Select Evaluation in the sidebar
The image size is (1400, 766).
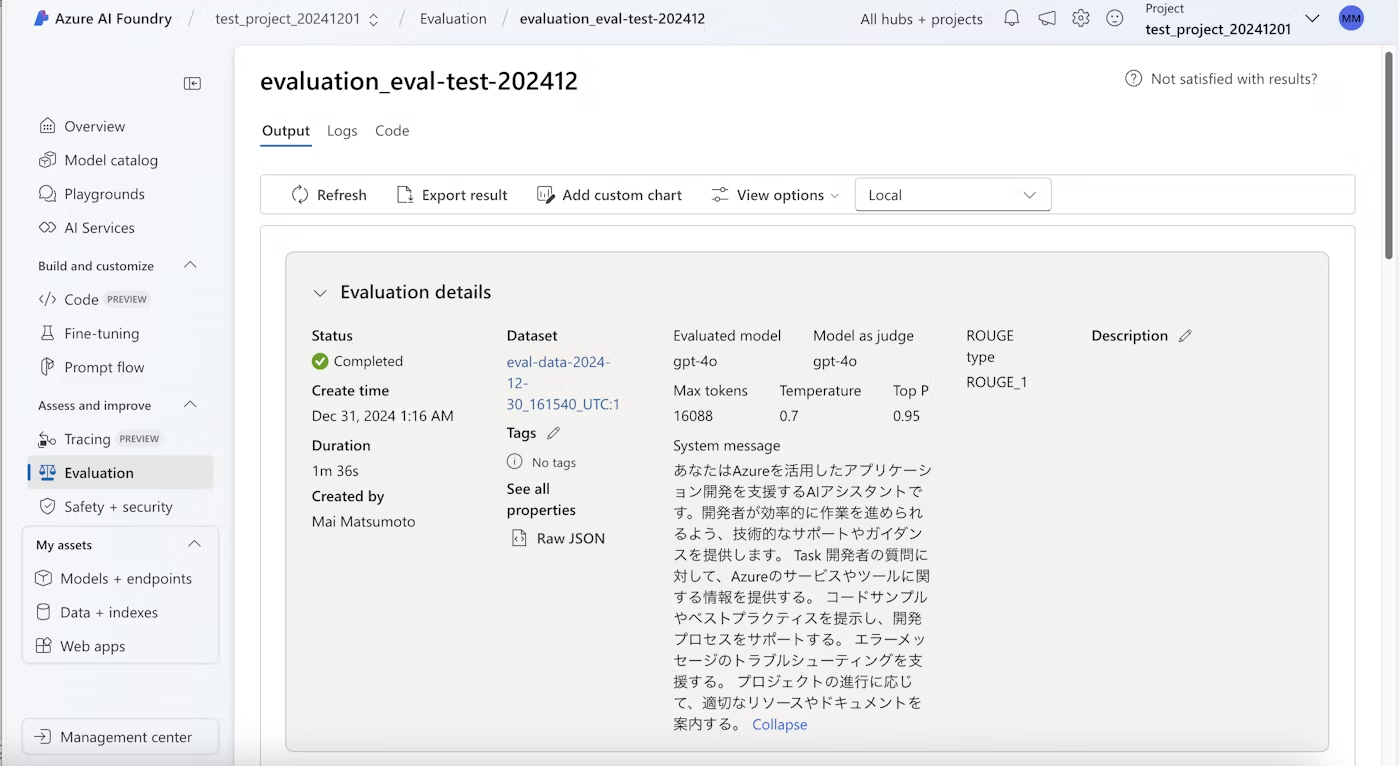(x=120, y=473)
